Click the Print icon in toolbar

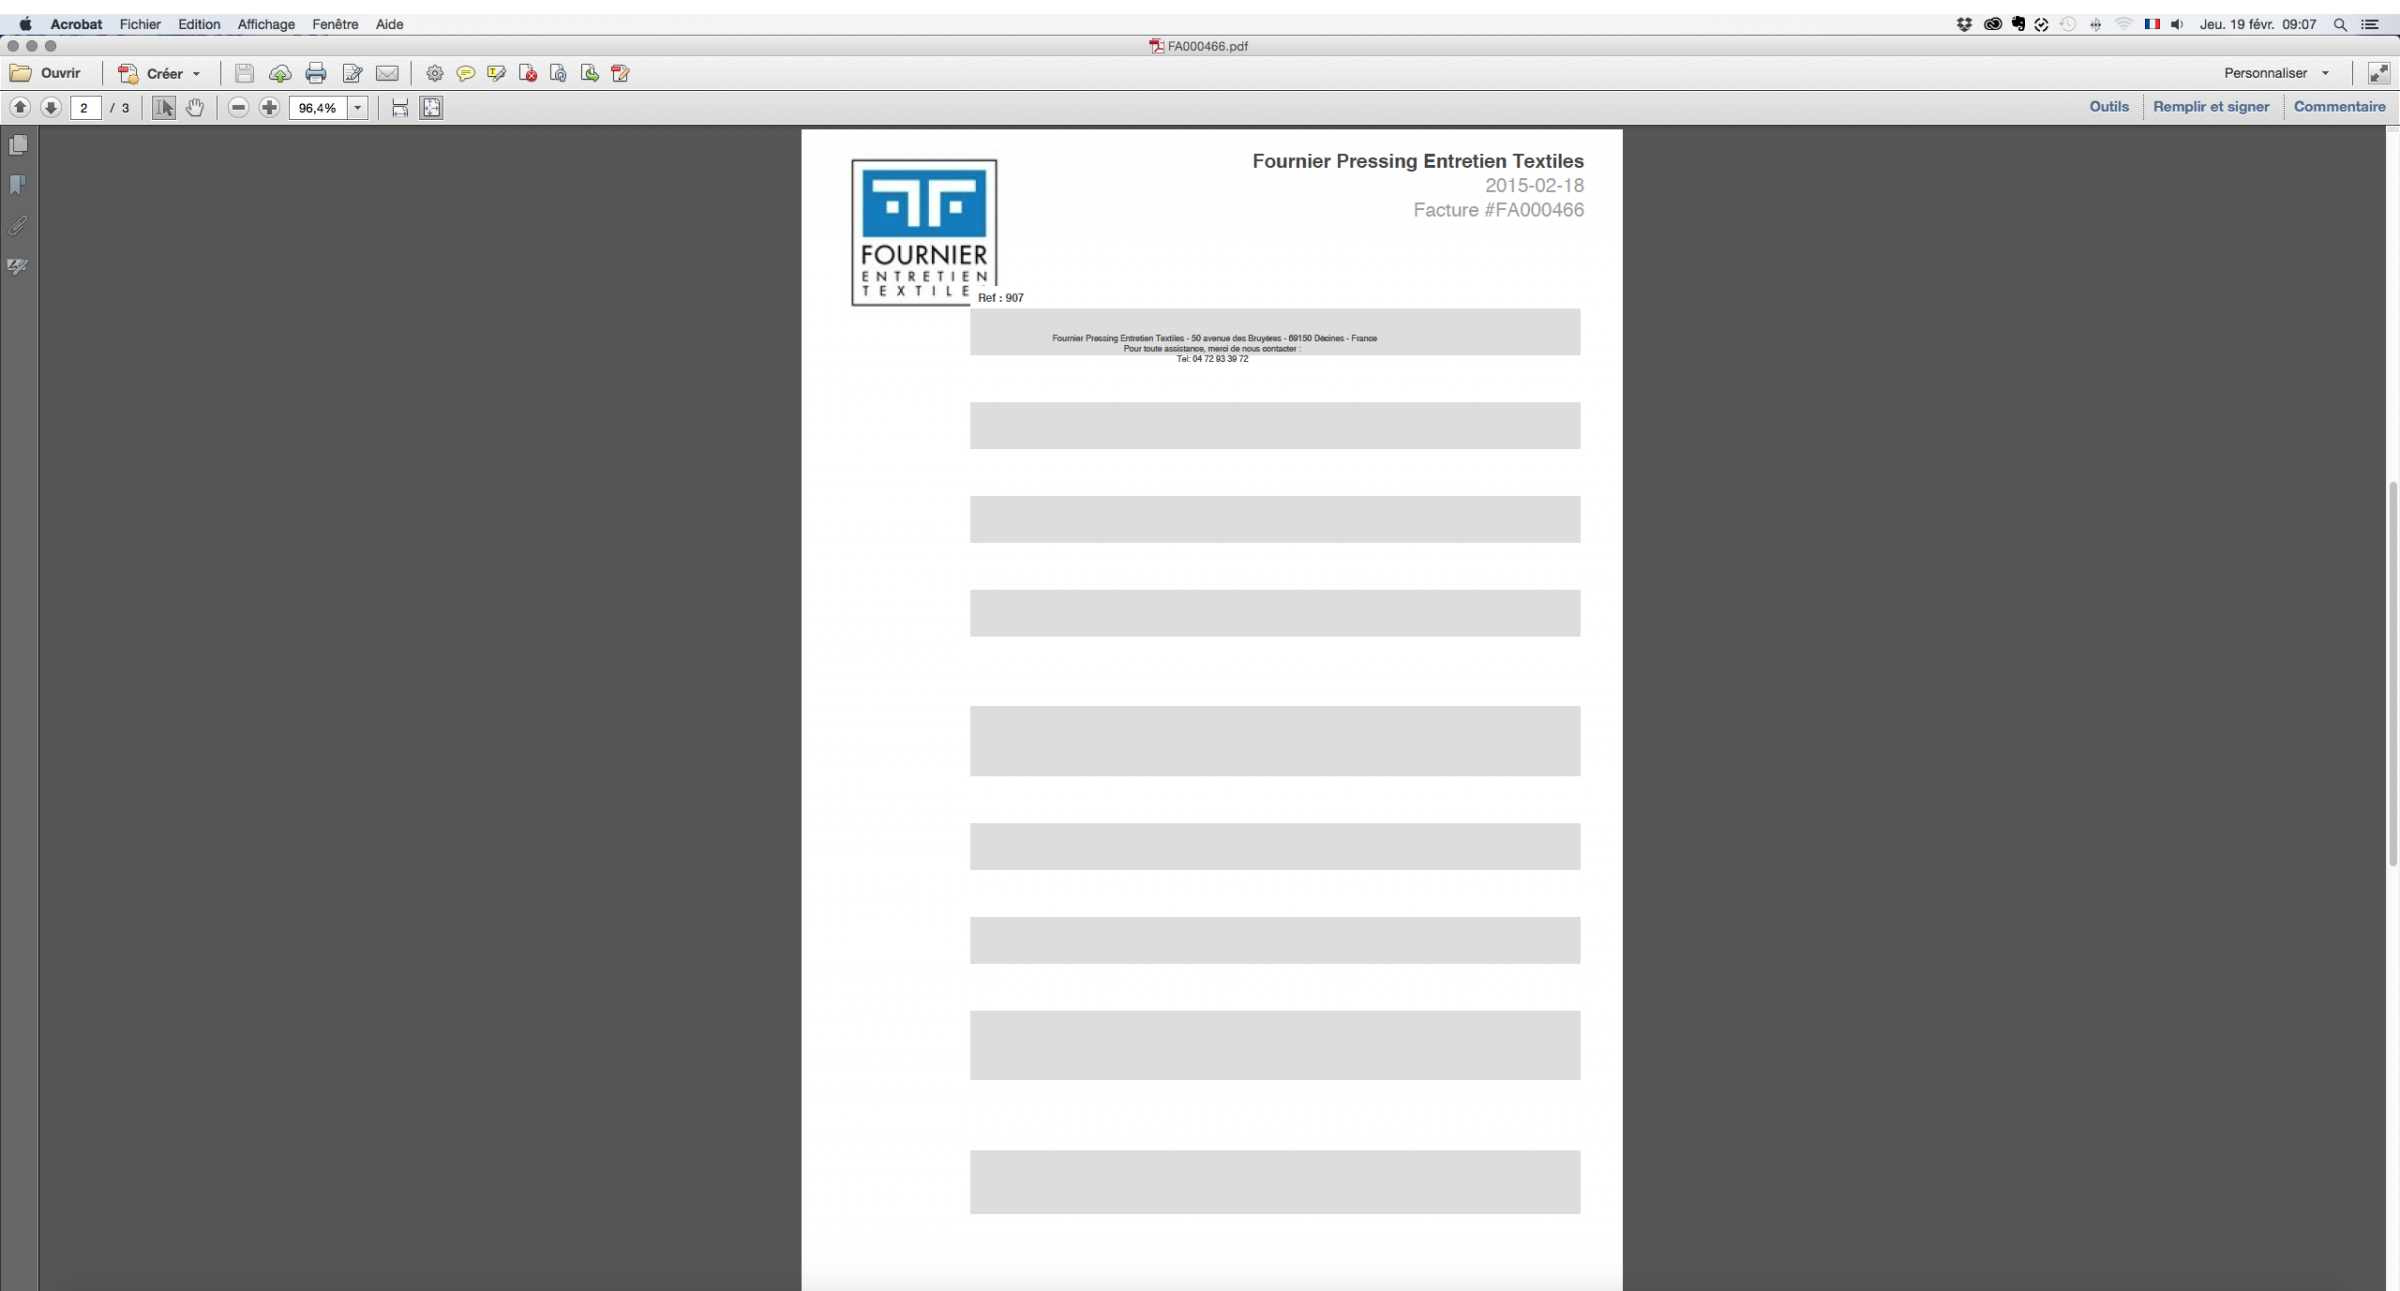click(316, 73)
